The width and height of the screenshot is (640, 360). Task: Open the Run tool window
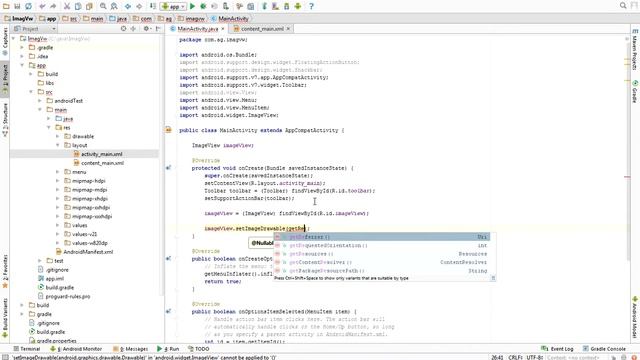click(x=168, y=349)
